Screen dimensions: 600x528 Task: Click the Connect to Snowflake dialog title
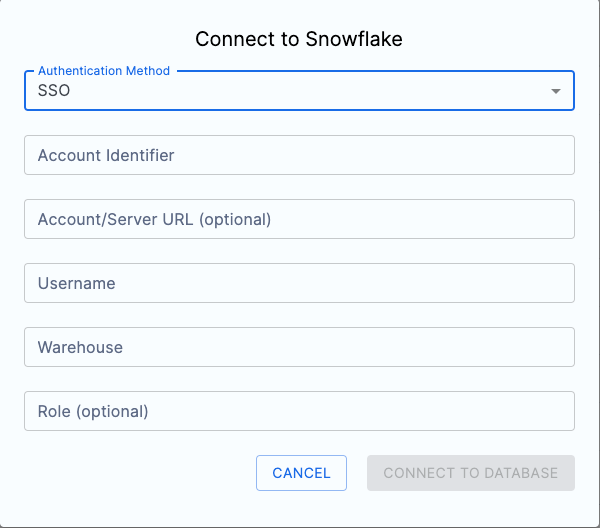coord(299,39)
